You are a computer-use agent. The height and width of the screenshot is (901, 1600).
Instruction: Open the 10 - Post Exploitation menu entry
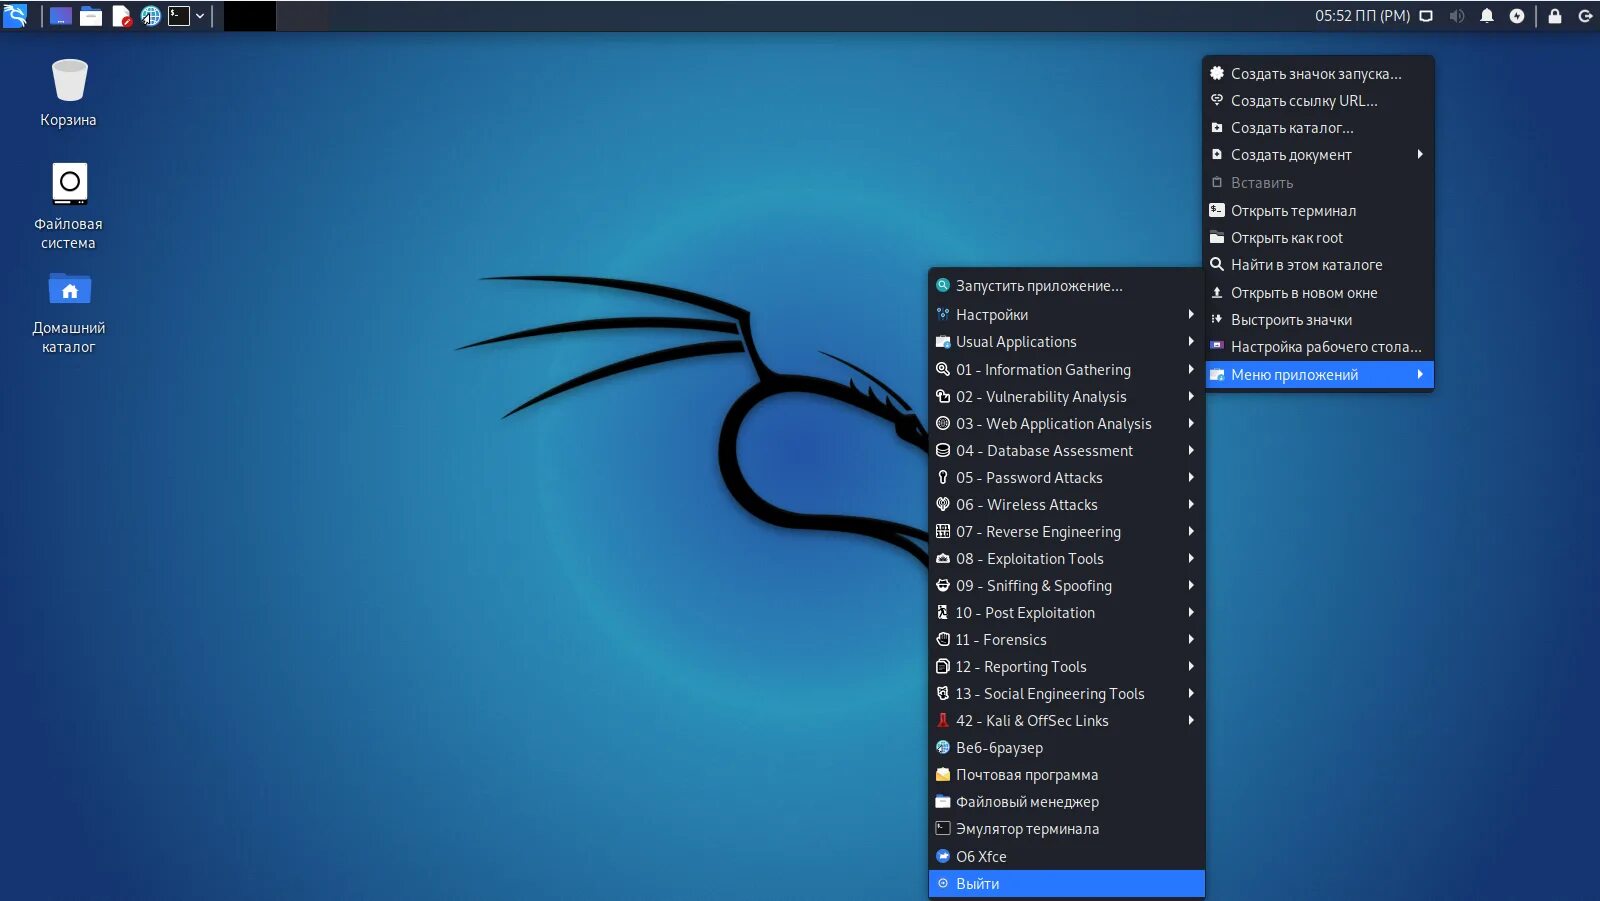pyautogui.click(x=1067, y=613)
